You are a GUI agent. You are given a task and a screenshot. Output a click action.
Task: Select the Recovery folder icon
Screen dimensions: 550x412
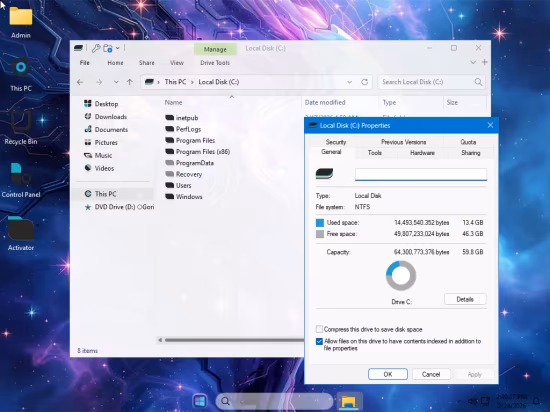tap(170, 174)
